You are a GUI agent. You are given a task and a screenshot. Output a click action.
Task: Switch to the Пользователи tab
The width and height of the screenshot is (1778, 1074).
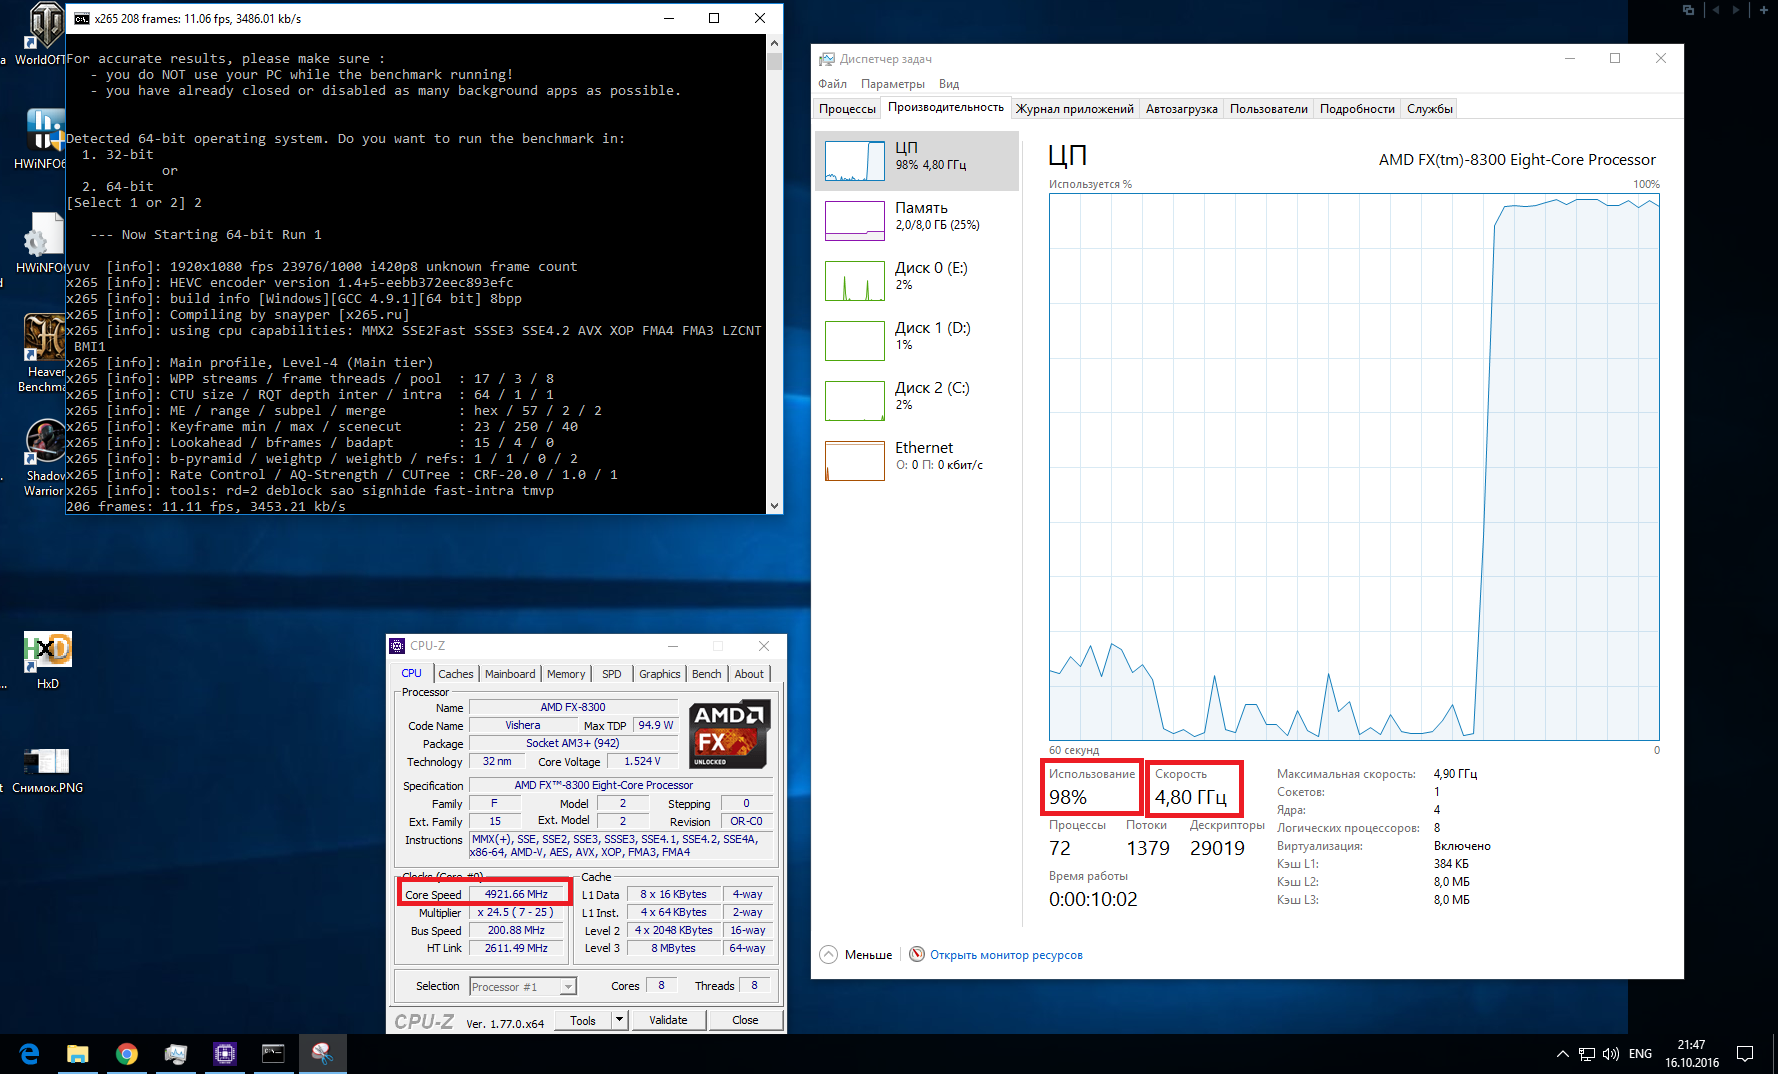(1268, 109)
